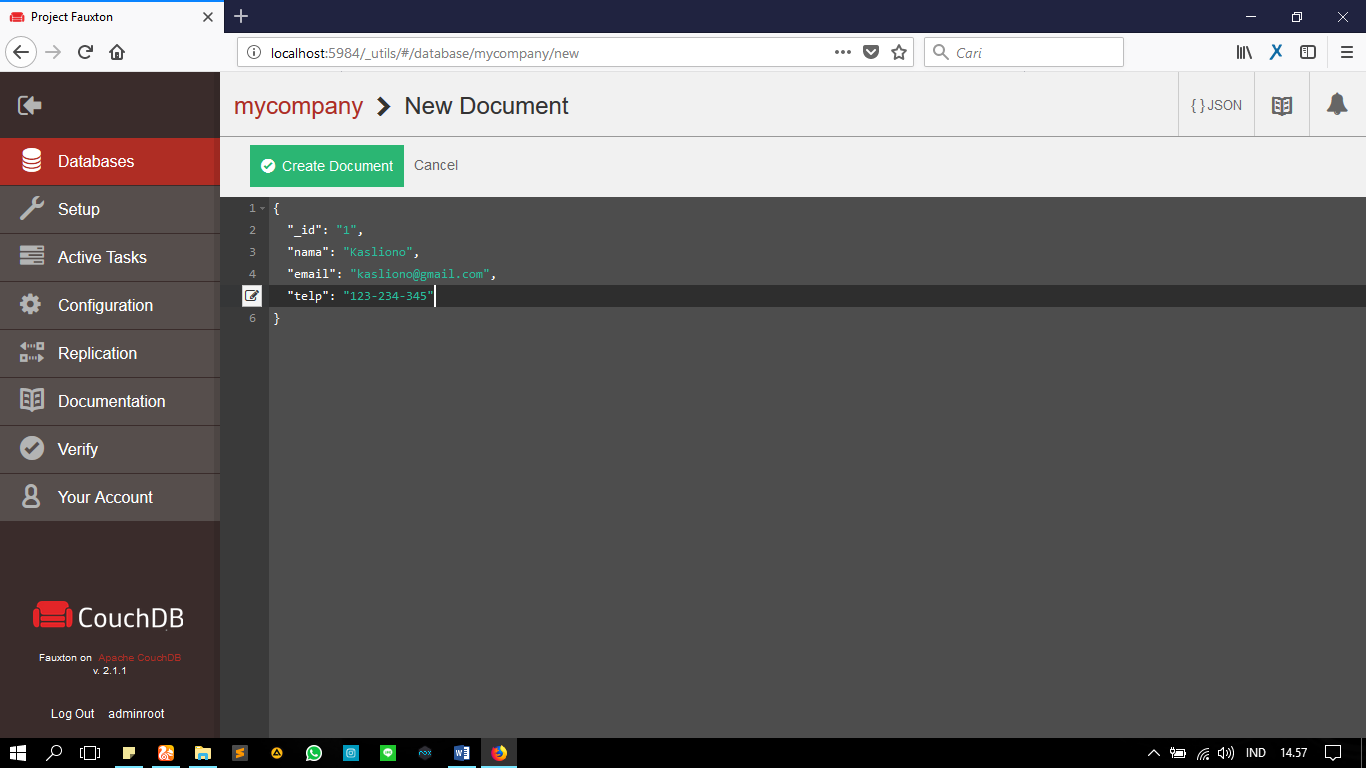Log Out of adminroot
The width and height of the screenshot is (1366, 768).
(71, 713)
